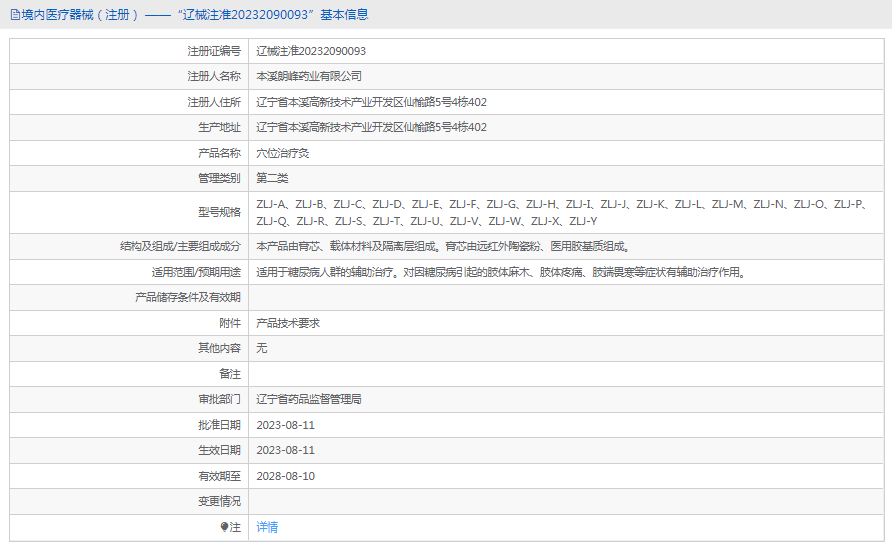Click the 生产地址 label
This screenshot has height=545, width=892.
pyautogui.click(x=219, y=127)
